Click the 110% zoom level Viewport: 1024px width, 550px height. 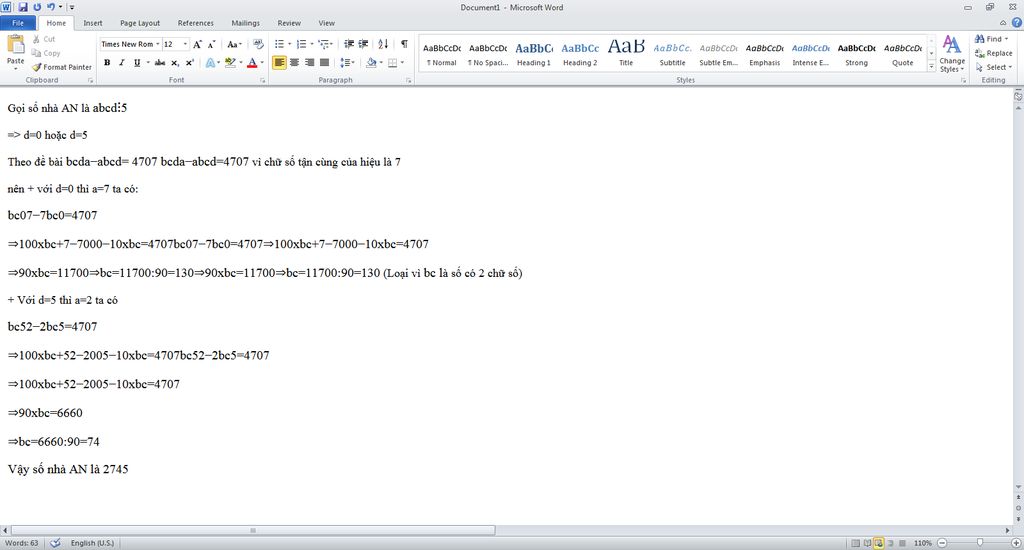click(x=923, y=543)
